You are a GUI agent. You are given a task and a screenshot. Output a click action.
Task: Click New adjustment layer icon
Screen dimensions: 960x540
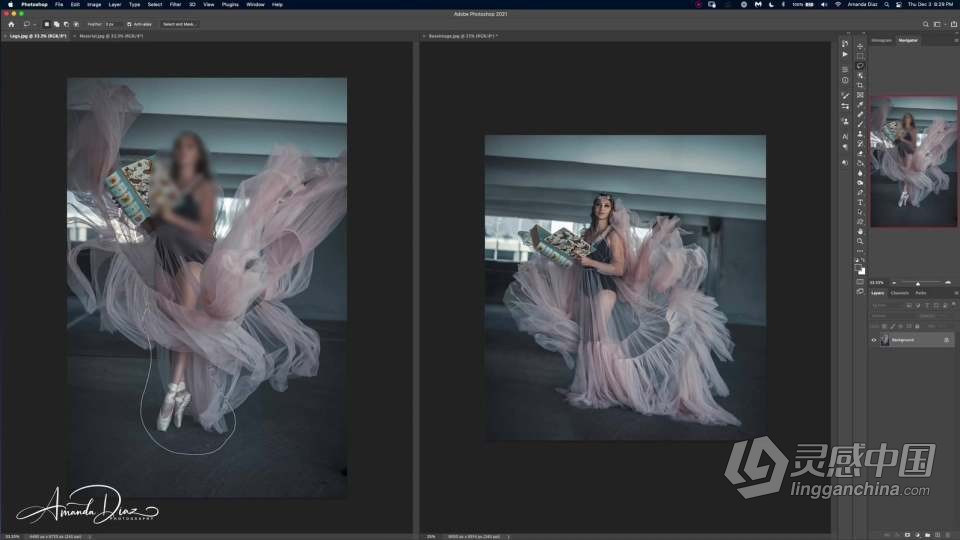click(x=917, y=534)
